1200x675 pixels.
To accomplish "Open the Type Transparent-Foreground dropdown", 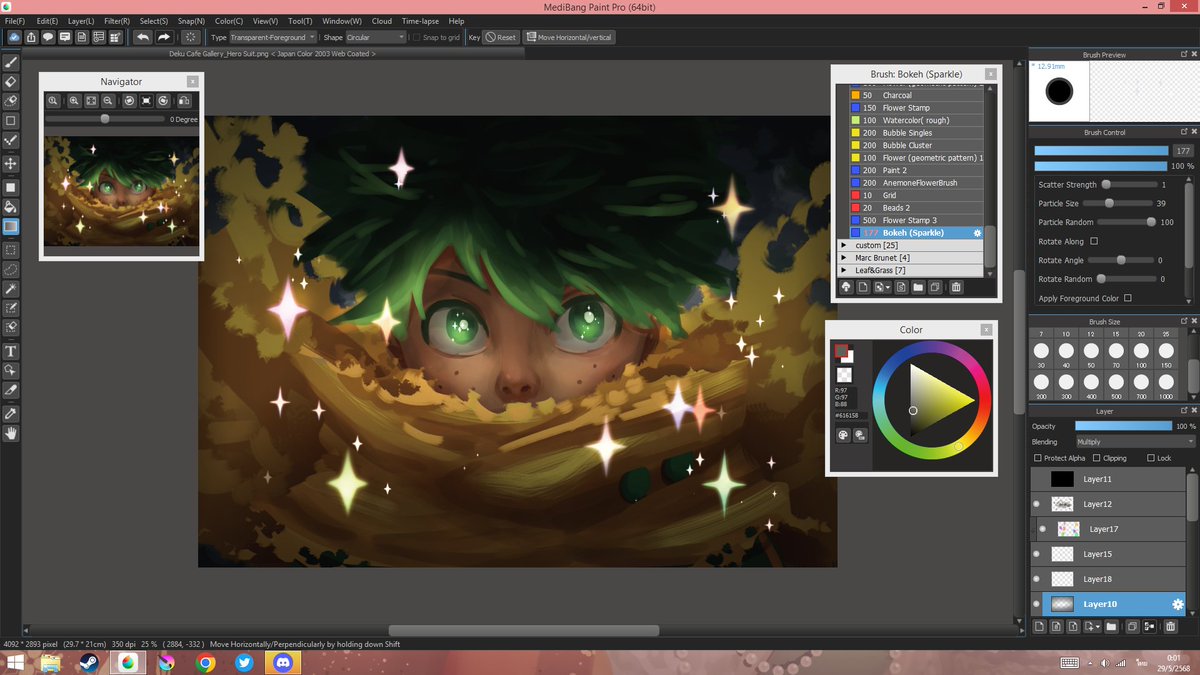I will tap(272, 37).
